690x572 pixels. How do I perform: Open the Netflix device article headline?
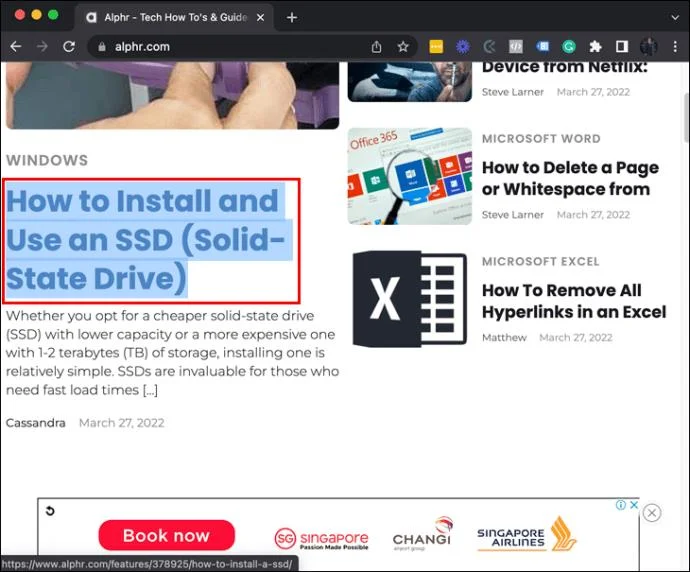565,68
